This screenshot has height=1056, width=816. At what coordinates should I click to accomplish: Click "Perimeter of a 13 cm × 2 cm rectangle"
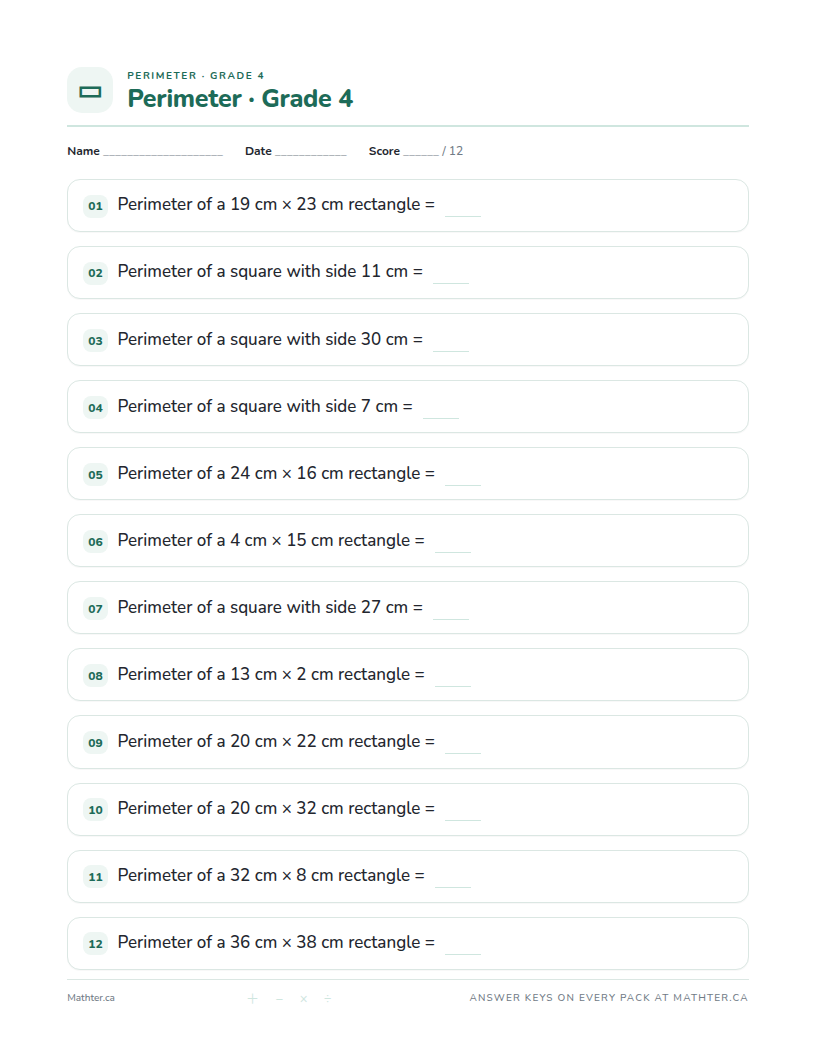(264, 675)
